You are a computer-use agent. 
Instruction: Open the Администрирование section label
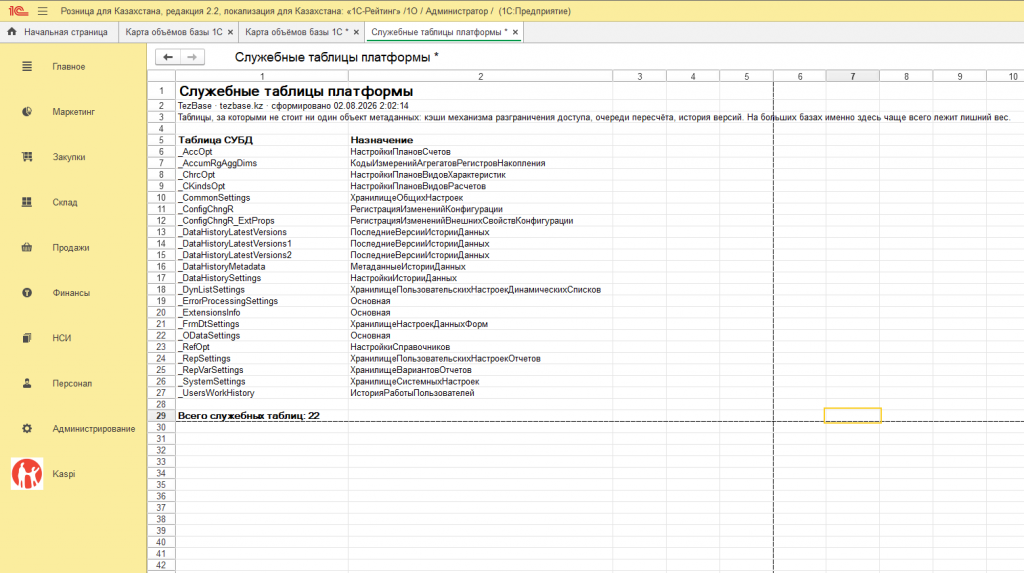(94, 429)
